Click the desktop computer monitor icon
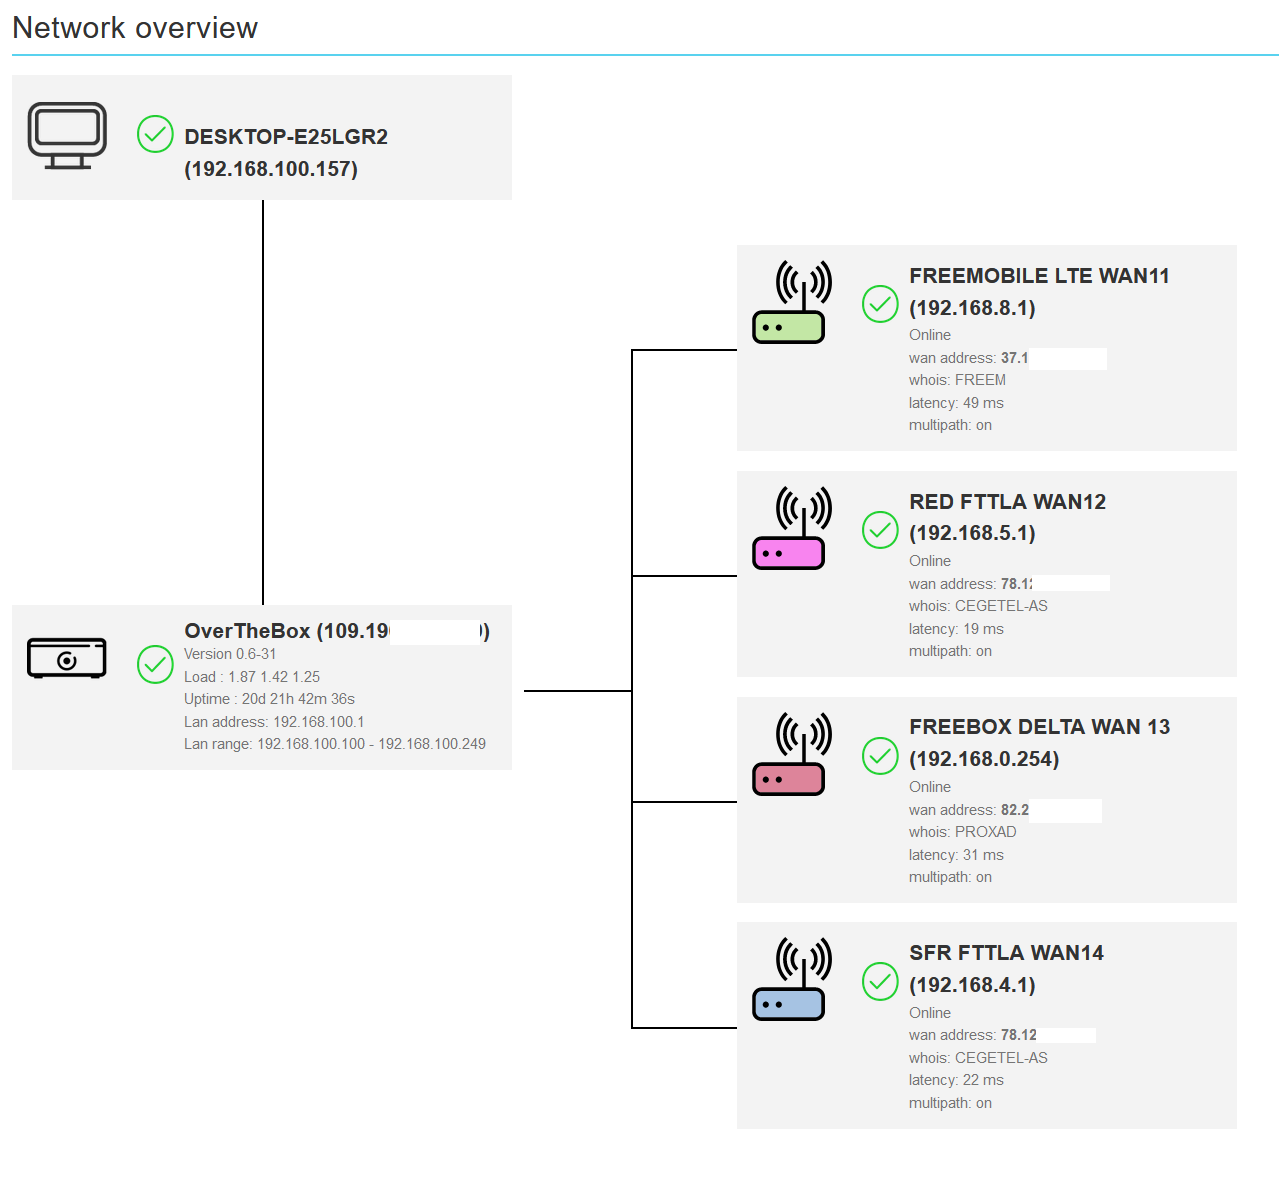The image size is (1287, 1199). point(67,136)
